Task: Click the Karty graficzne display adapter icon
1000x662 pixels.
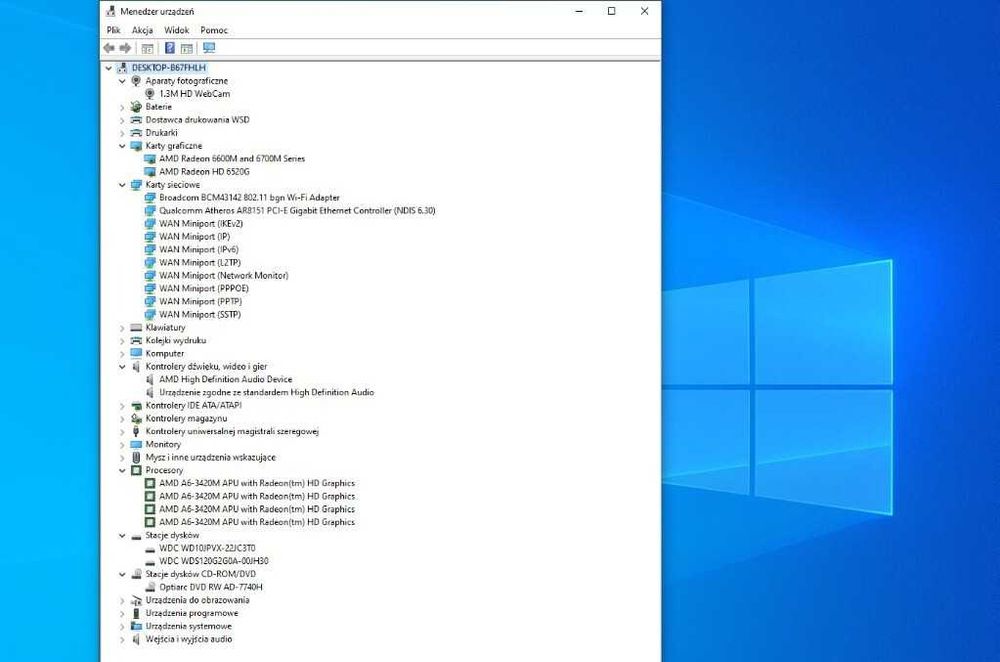Action: pyautogui.click(x=136, y=145)
